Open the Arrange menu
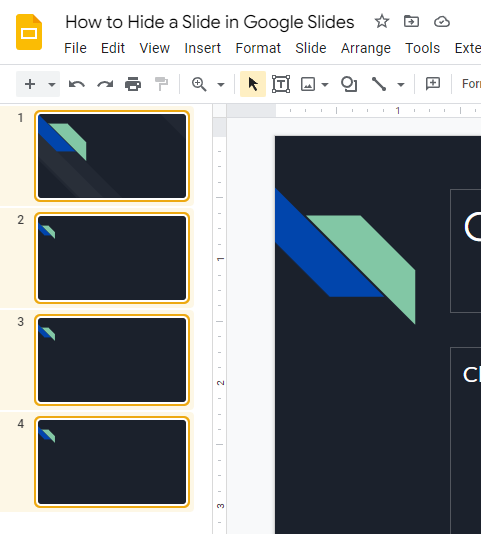Image resolution: width=481 pixels, height=534 pixels. coord(366,48)
